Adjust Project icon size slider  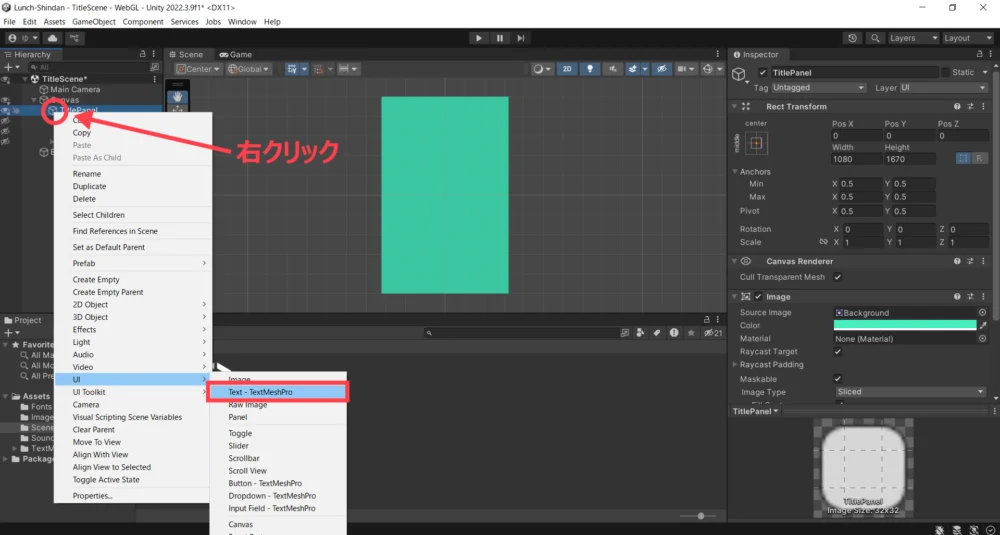coord(699,516)
